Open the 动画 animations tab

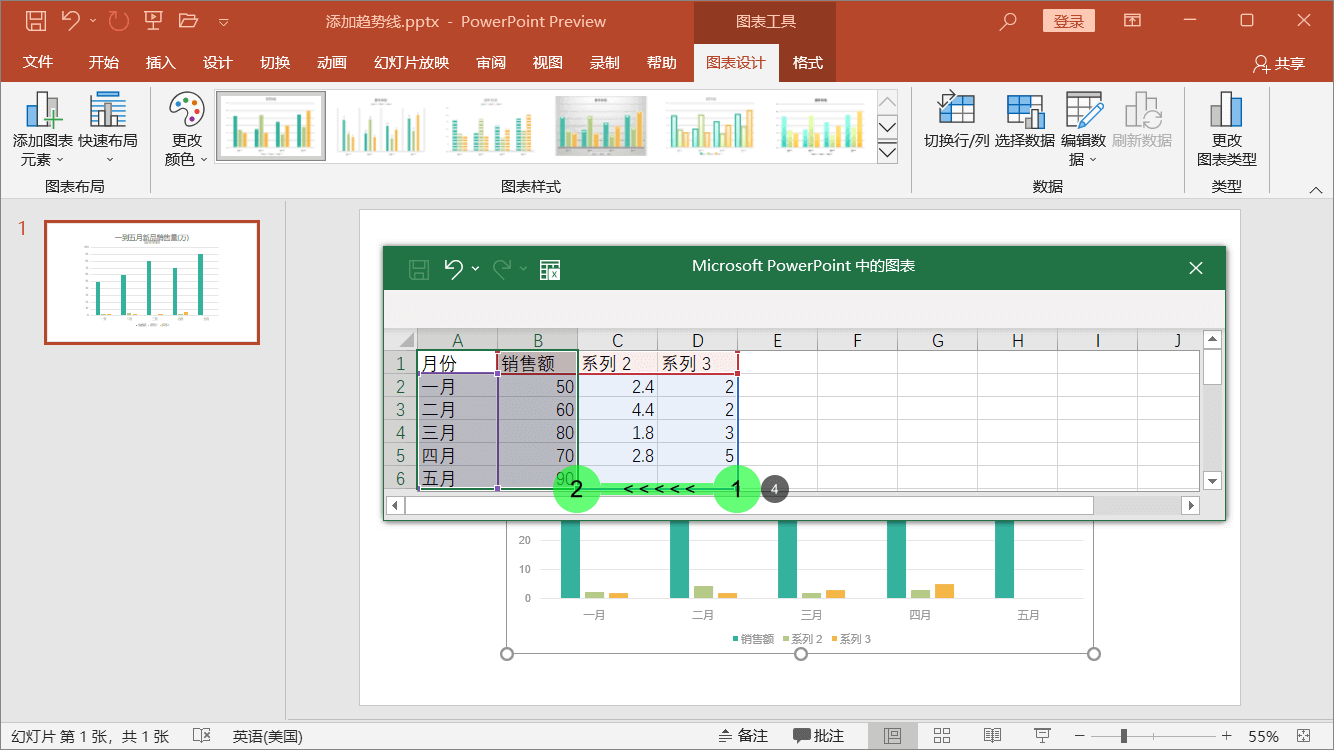pyautogui.click(x=332, y=63)
